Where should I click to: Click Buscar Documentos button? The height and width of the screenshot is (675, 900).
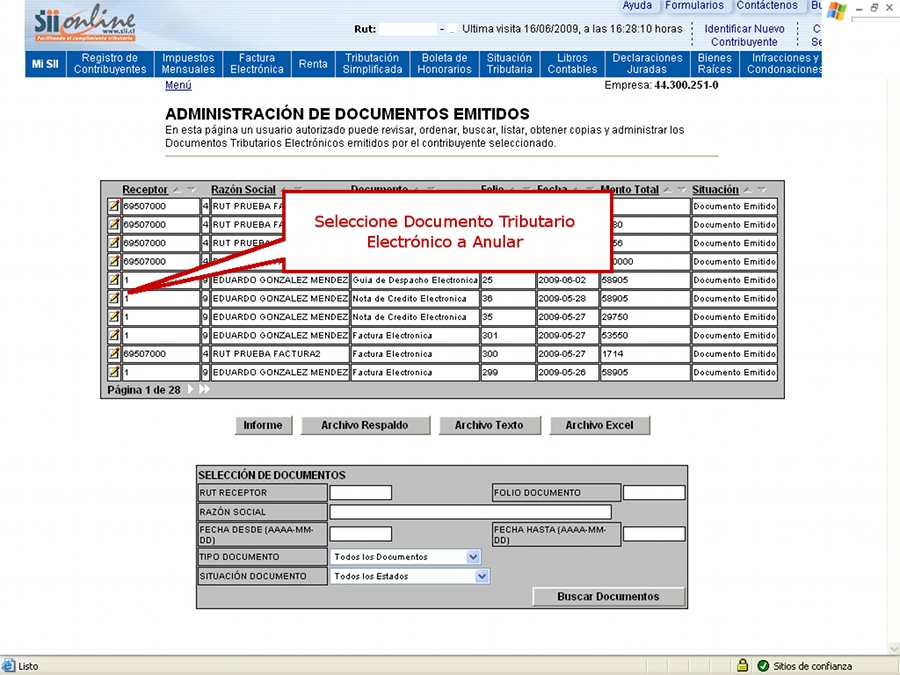pos(608,596)
